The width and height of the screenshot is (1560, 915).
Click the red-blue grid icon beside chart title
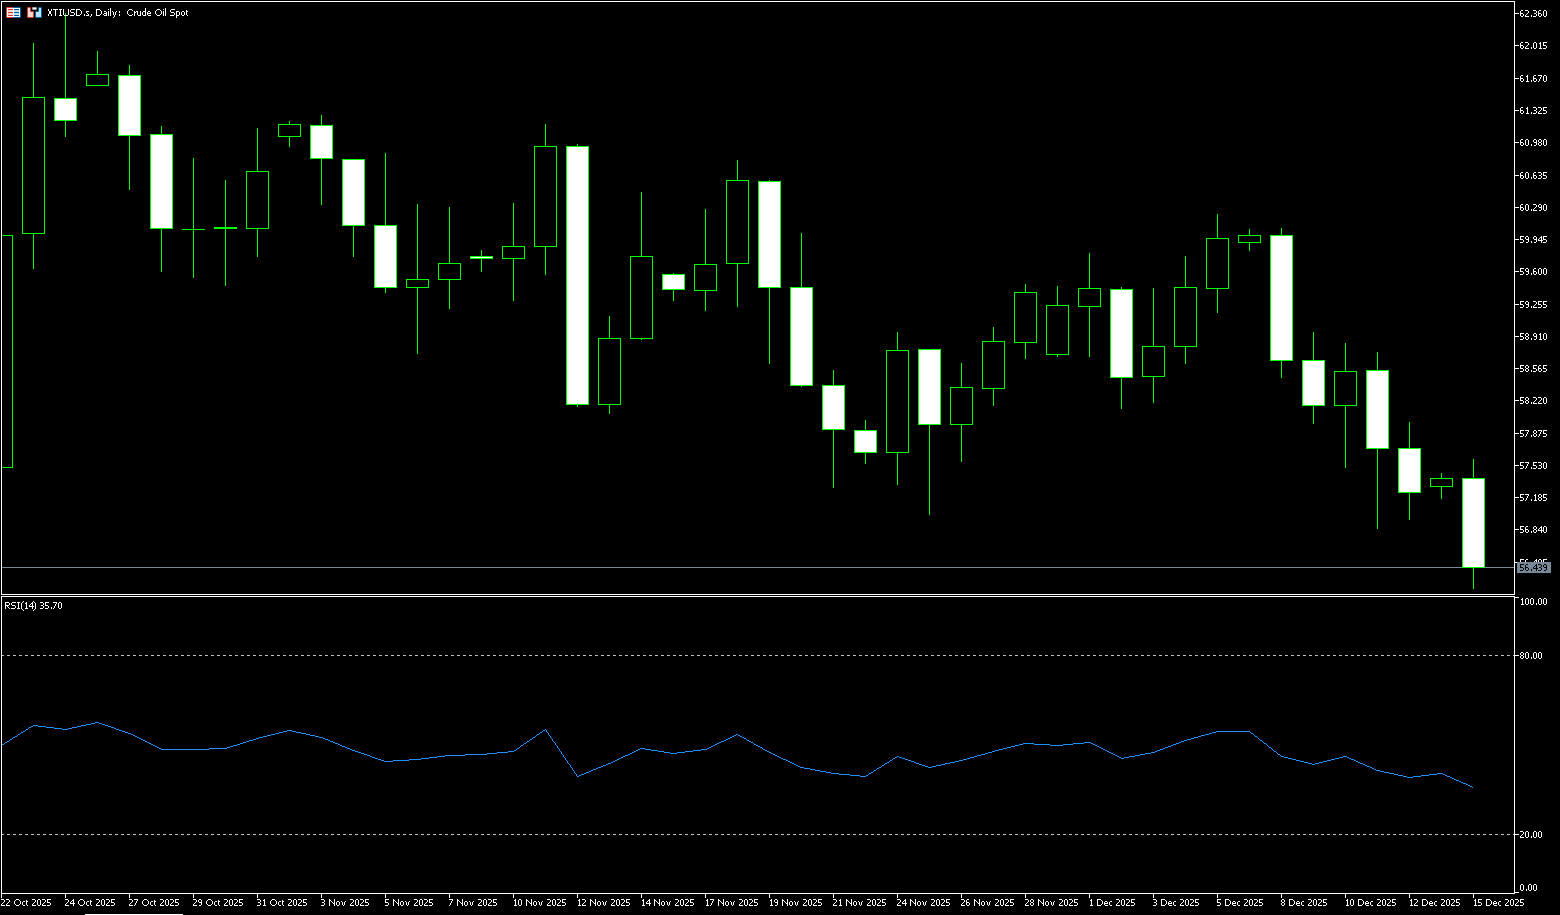coord(13,13)
